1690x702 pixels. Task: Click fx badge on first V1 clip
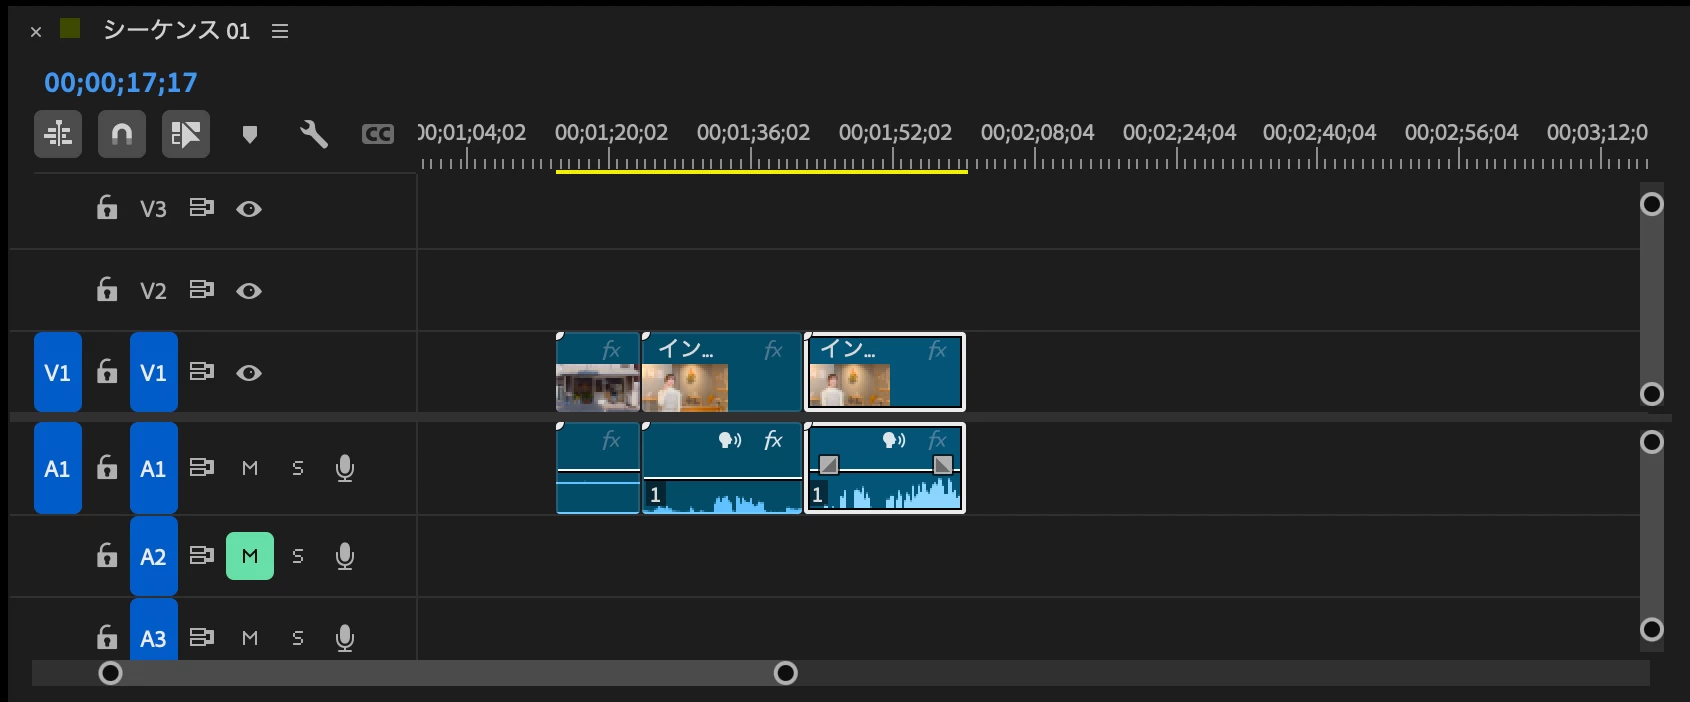[611, 350]
